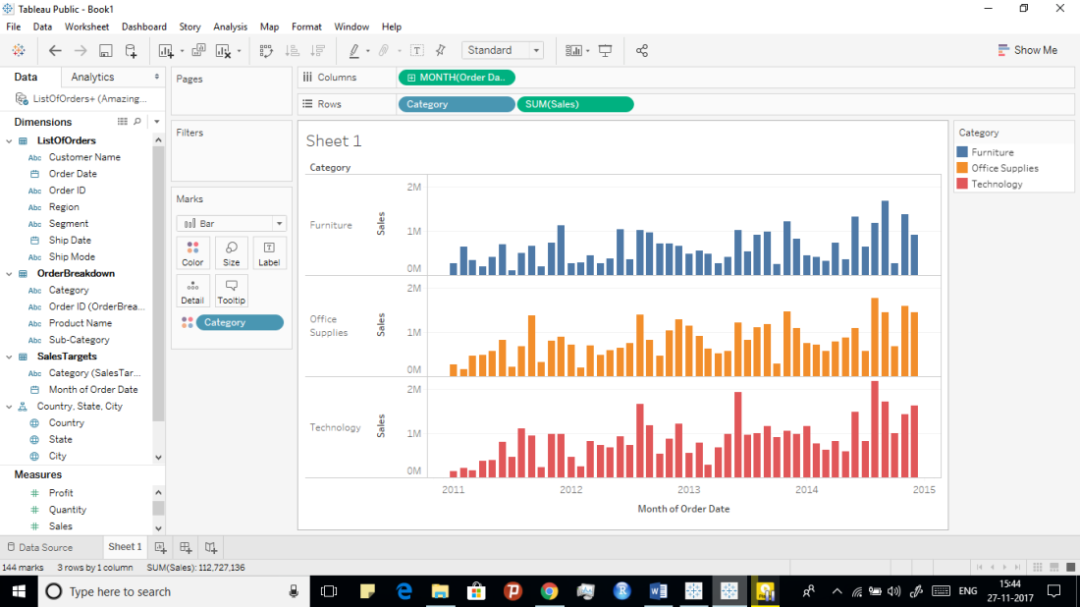The width and height of the screenshot is (1080, 607).
Task: Switch to the Analytics tab
Action: click(92, 77)
